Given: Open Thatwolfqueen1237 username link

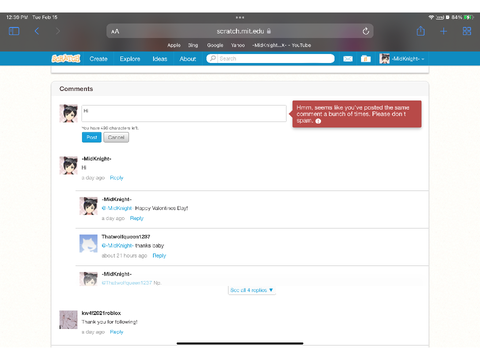Looking at the screenshot, I should 126,237.
